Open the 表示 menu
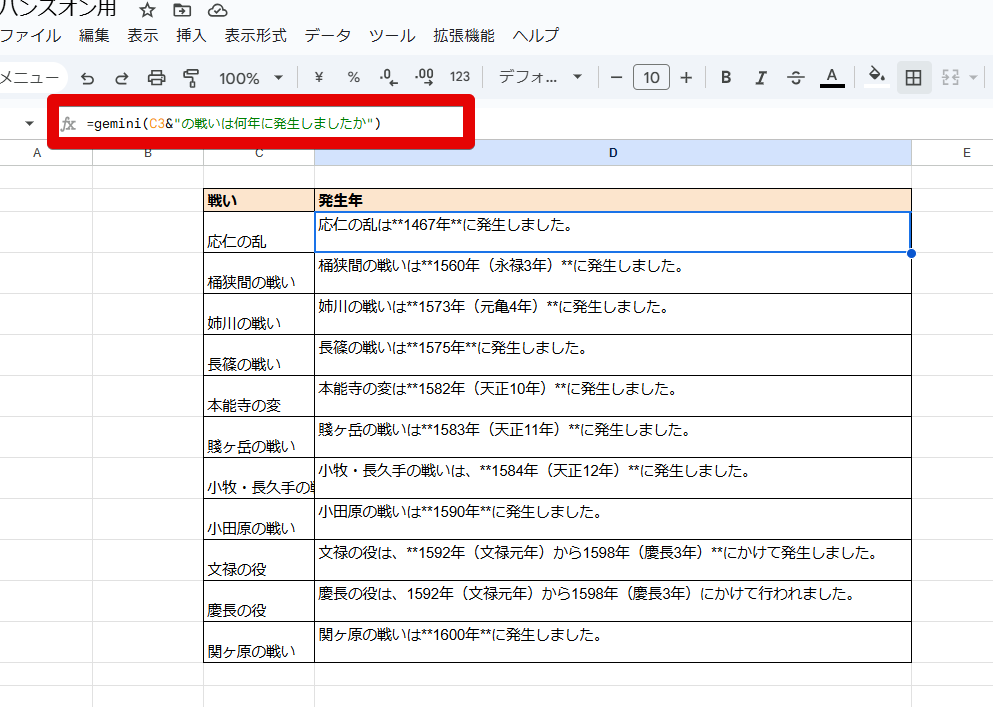The height and width of the screenshot is (707, 993). click(x=142, y=35)
